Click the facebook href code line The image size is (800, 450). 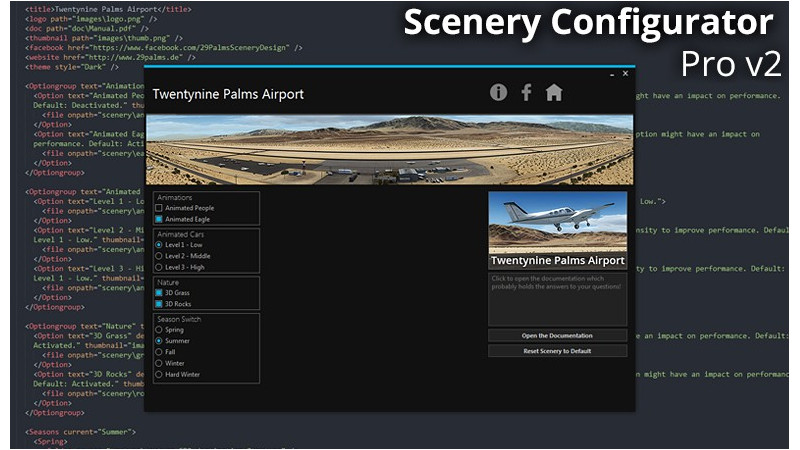pos(164,47)
